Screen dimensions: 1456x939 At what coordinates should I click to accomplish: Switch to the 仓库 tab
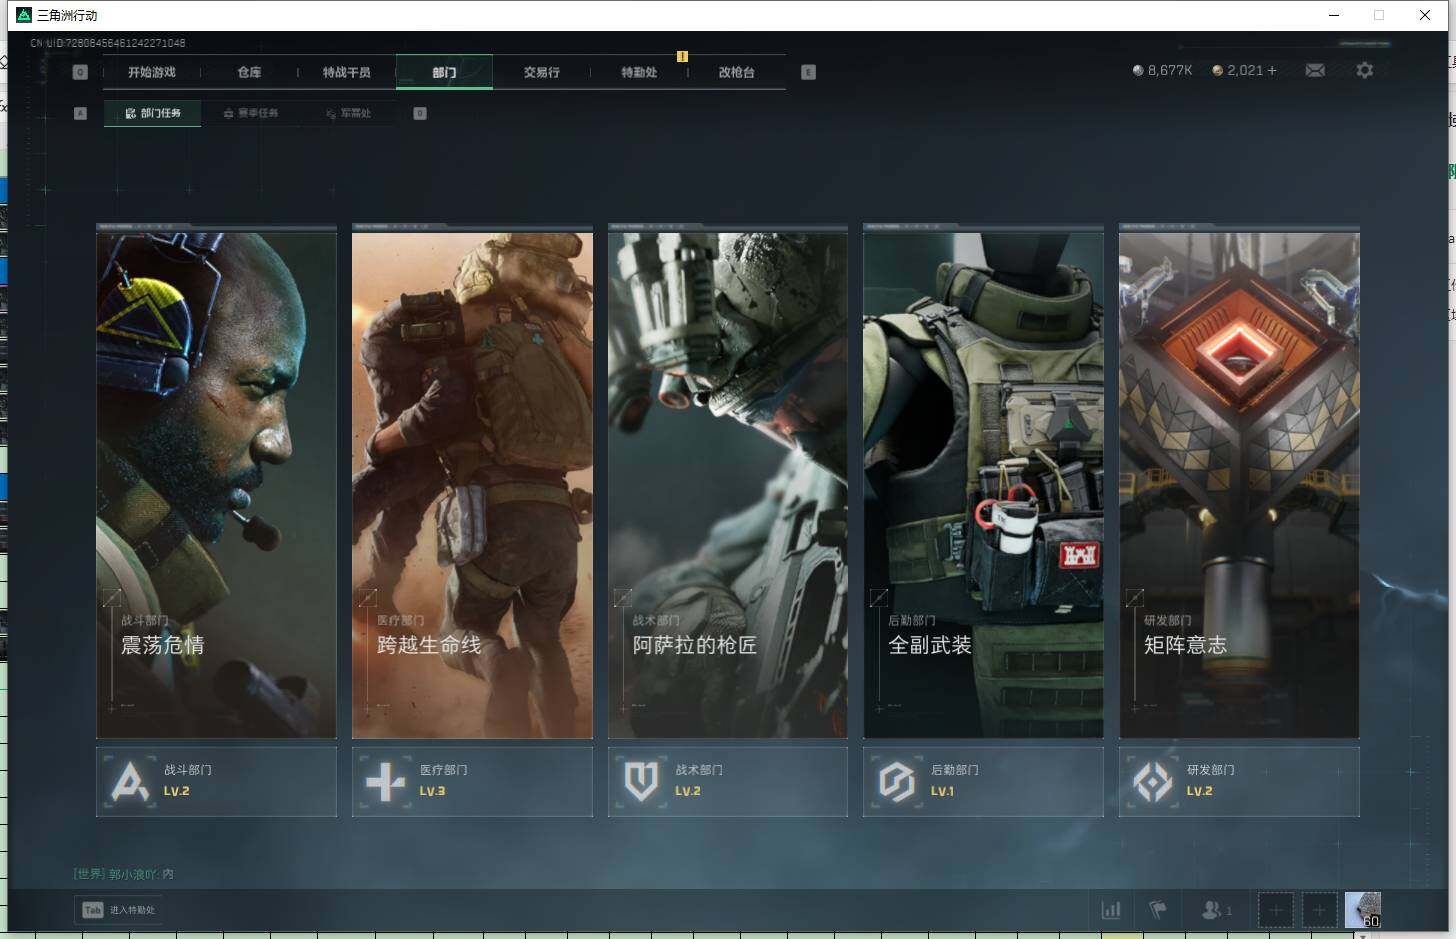point(249,72)
